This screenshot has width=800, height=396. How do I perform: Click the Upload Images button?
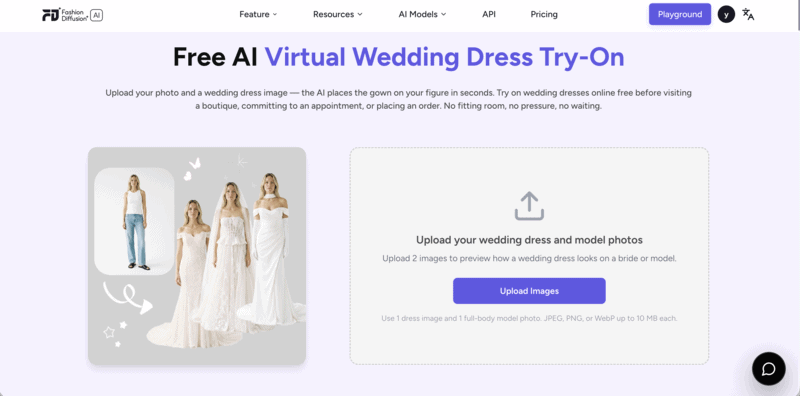(529, 291)
